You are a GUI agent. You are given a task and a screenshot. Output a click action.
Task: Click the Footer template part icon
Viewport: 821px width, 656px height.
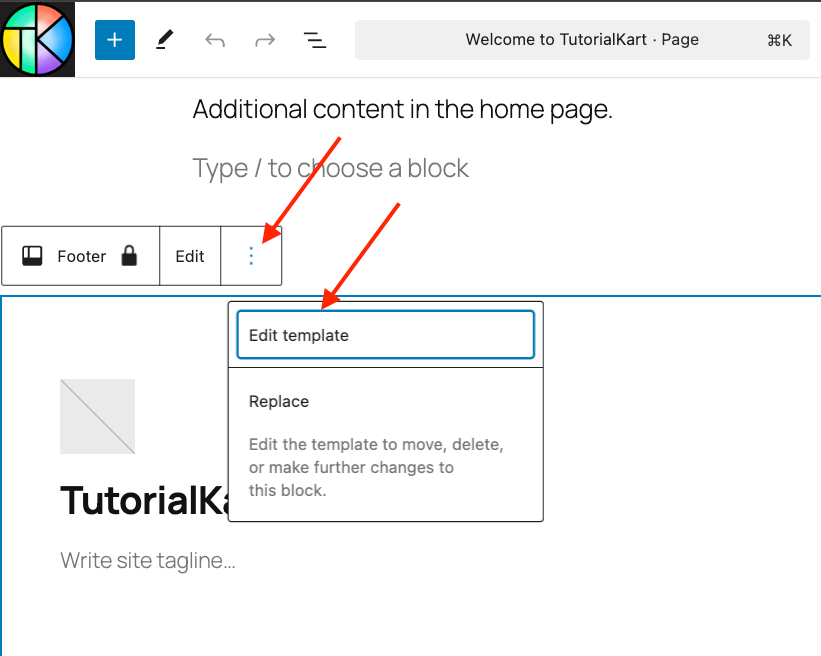pos(32,256)
